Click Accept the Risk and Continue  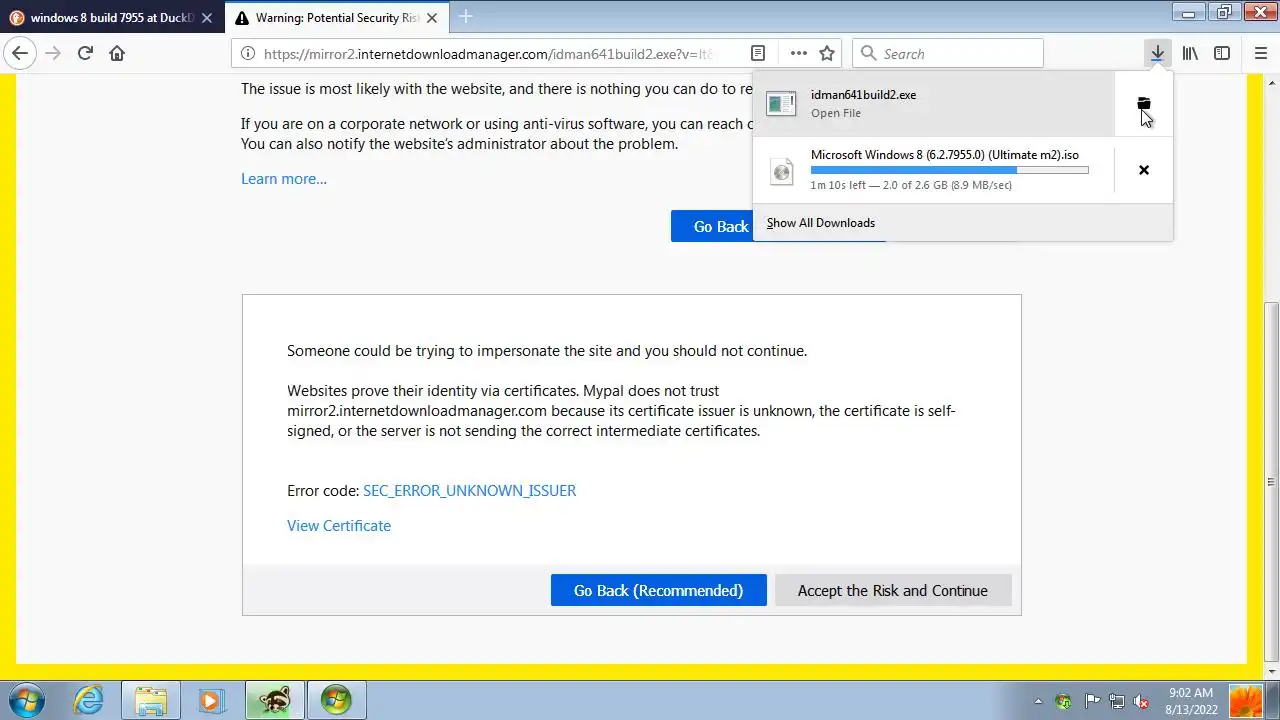coord(893,590)
